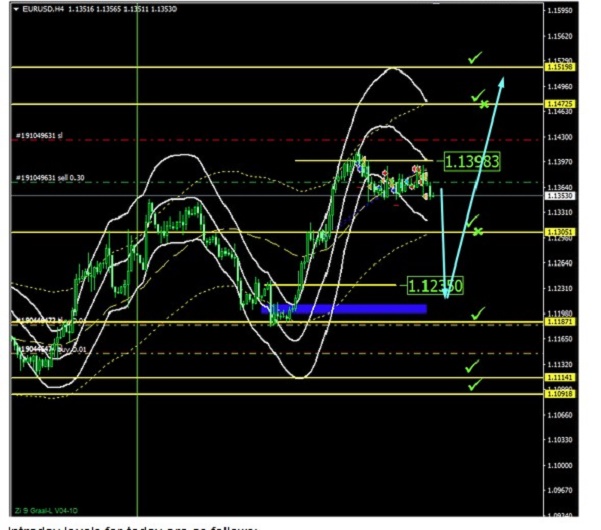Click the green checkmark above the 1.11871 line
The height and width of the screenshot is (530, 601).
coord(477,314)
